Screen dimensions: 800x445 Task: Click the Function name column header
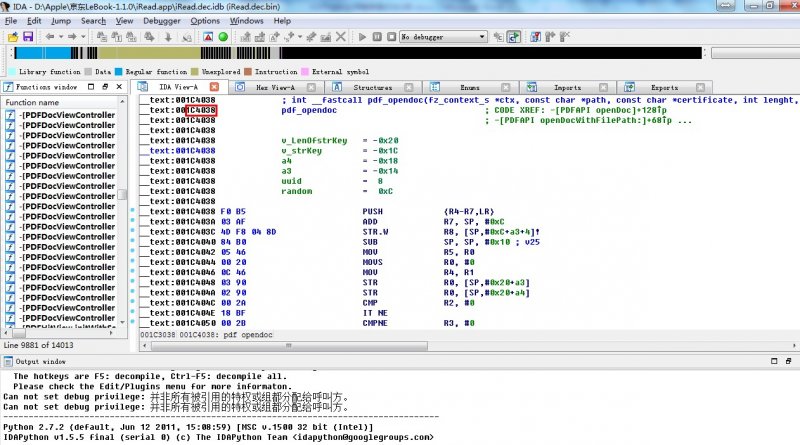pos(60,103)
